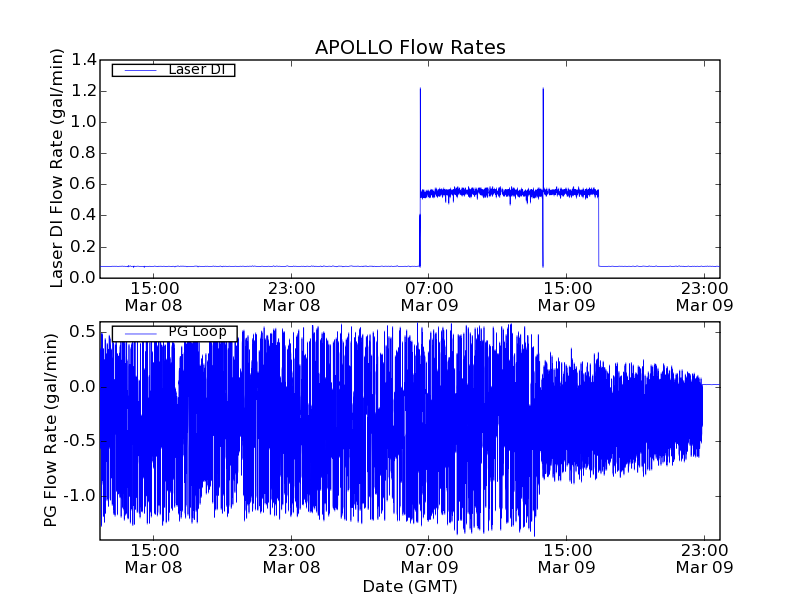Select the 'PG Loop' legend label

197,332
